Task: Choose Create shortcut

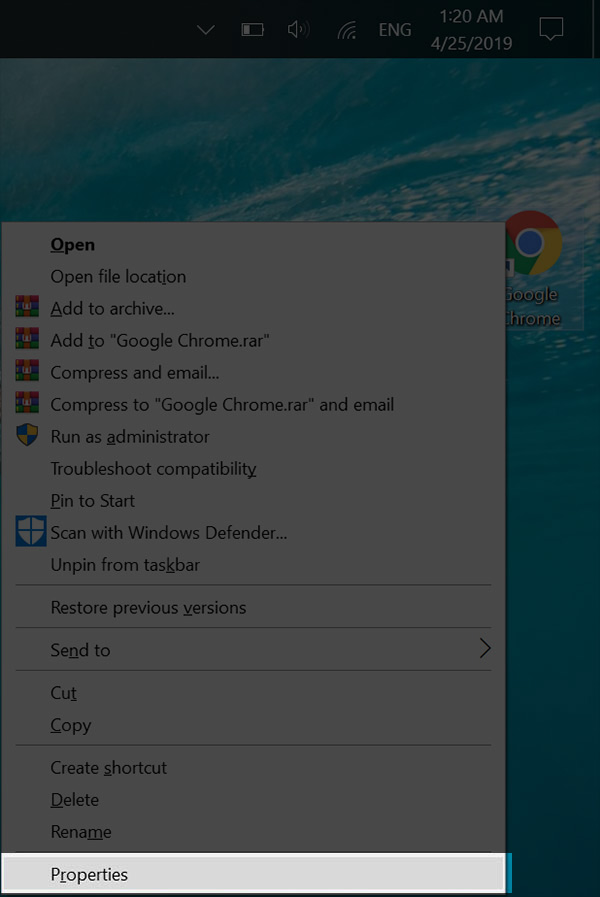Action: (x=253, y=768)
